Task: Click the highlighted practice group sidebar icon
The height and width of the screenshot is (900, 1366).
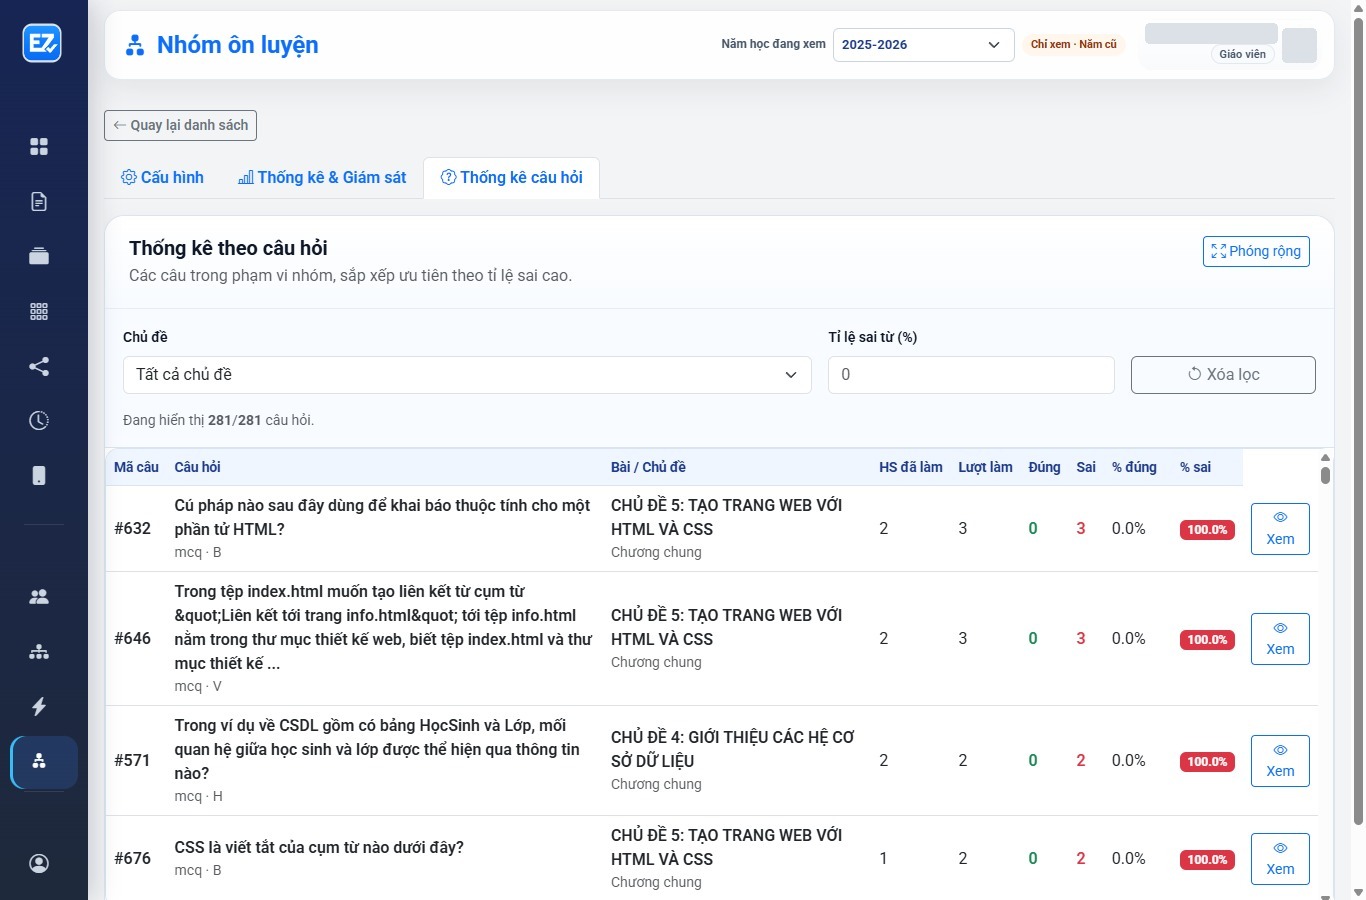Action: click(44, 762)
